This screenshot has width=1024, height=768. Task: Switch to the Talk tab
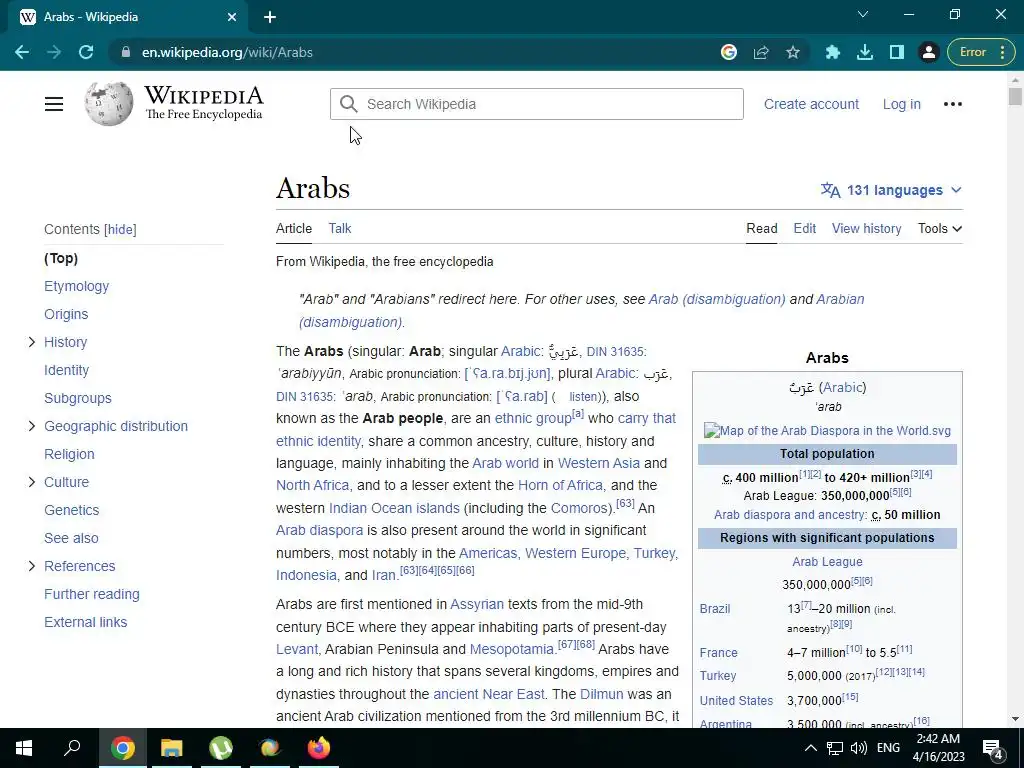point(340,229)
